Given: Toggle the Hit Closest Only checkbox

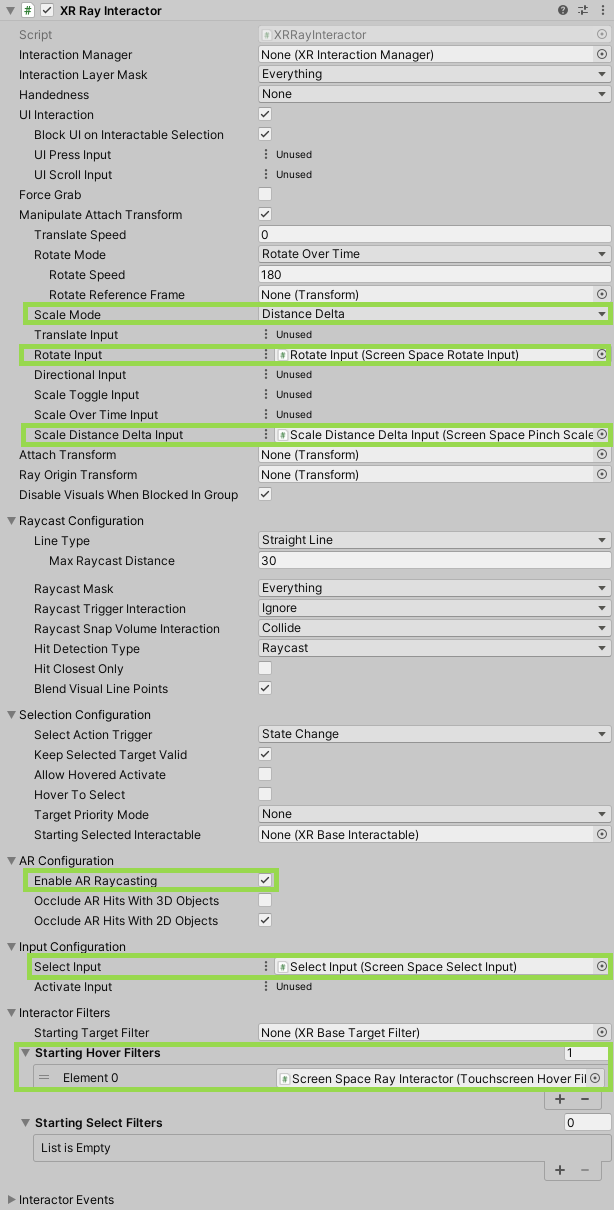Looking at the screenshot, I should tap(265, 669).
